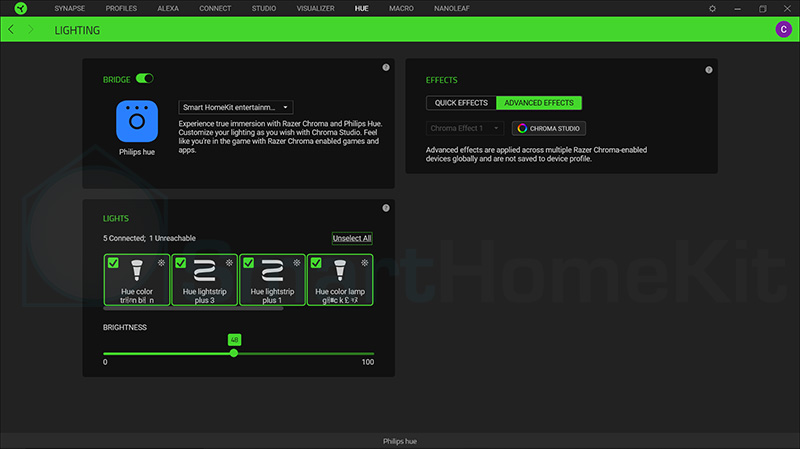The image size is (800, 449).
Task: Click the Hue color lamp bulb icon
Action: [x=340, y=270]
